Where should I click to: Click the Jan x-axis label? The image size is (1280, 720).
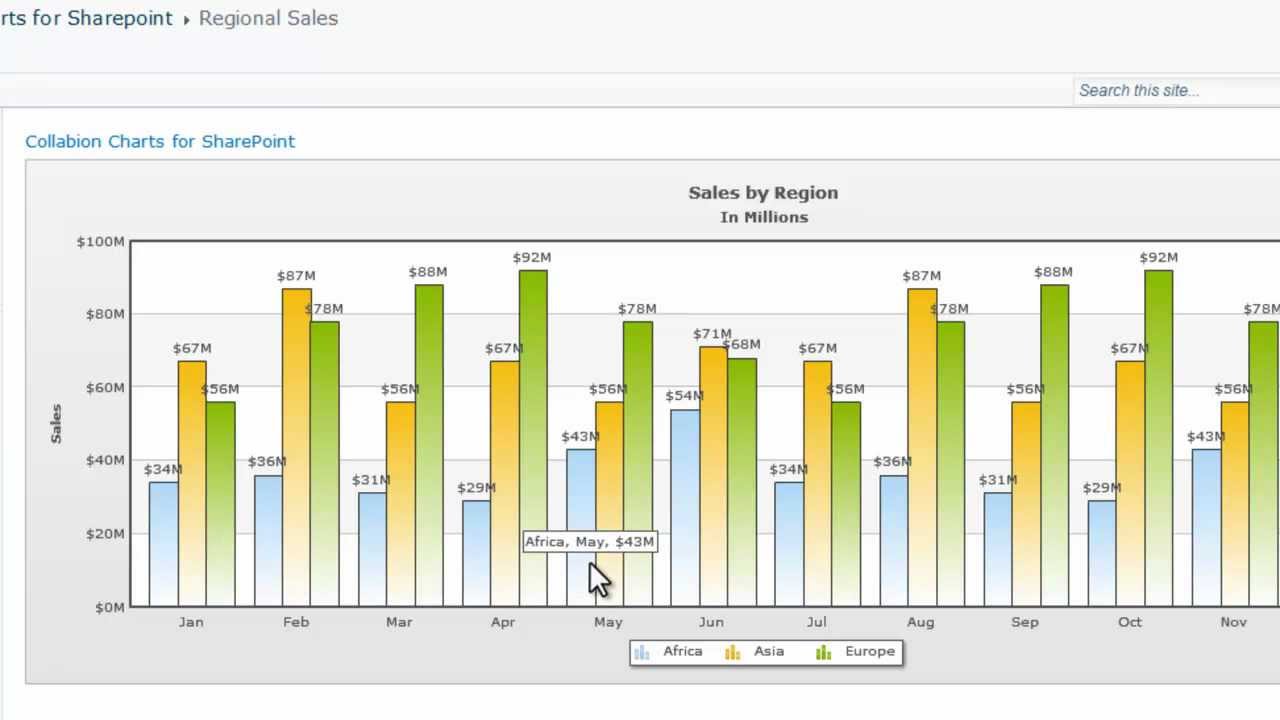click(x=191, y=622)
